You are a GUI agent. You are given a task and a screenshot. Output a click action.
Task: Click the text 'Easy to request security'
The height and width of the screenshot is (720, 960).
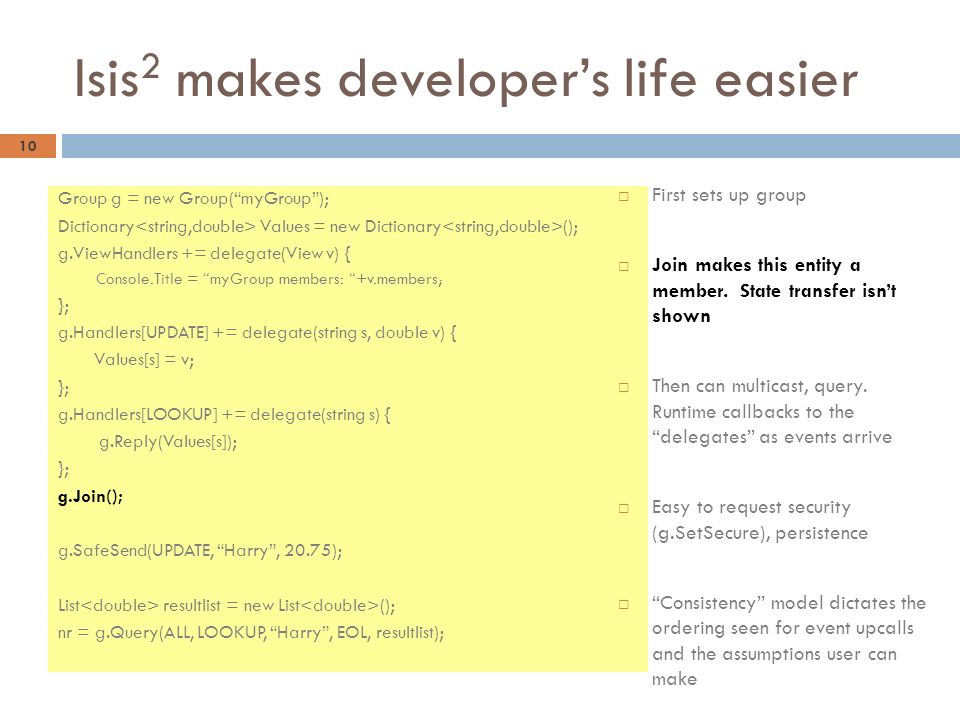(x=751, y=508)
